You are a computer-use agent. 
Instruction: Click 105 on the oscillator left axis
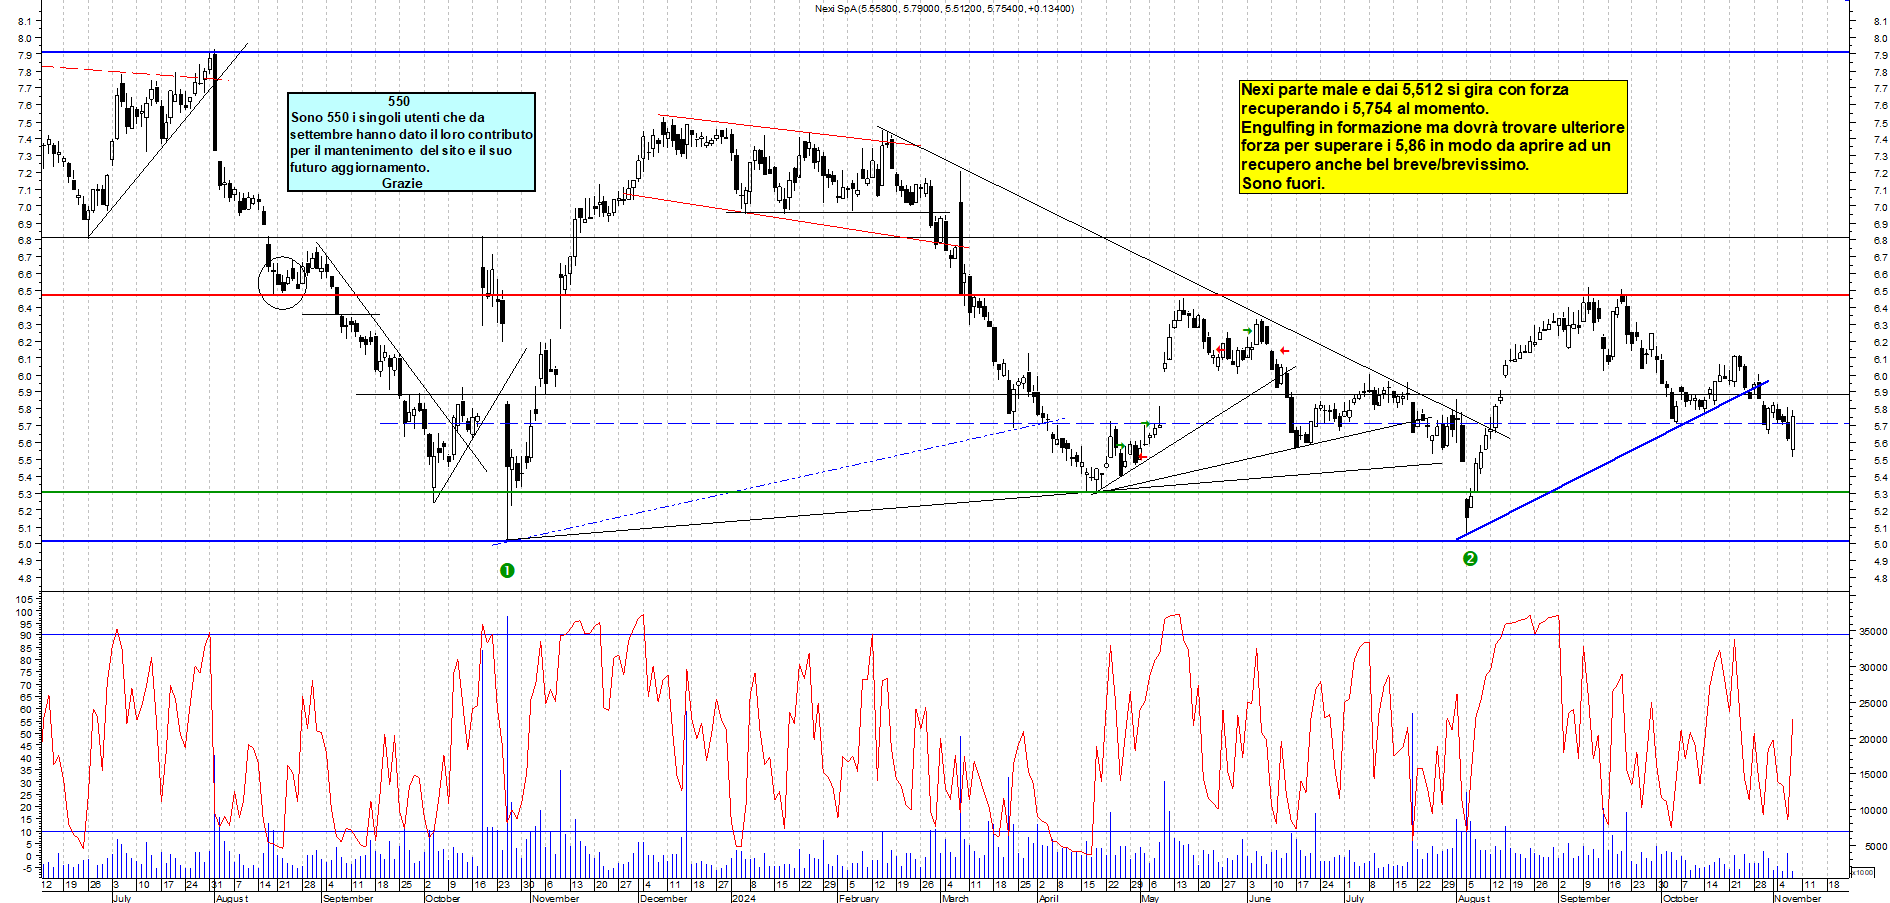click(24, 599)
